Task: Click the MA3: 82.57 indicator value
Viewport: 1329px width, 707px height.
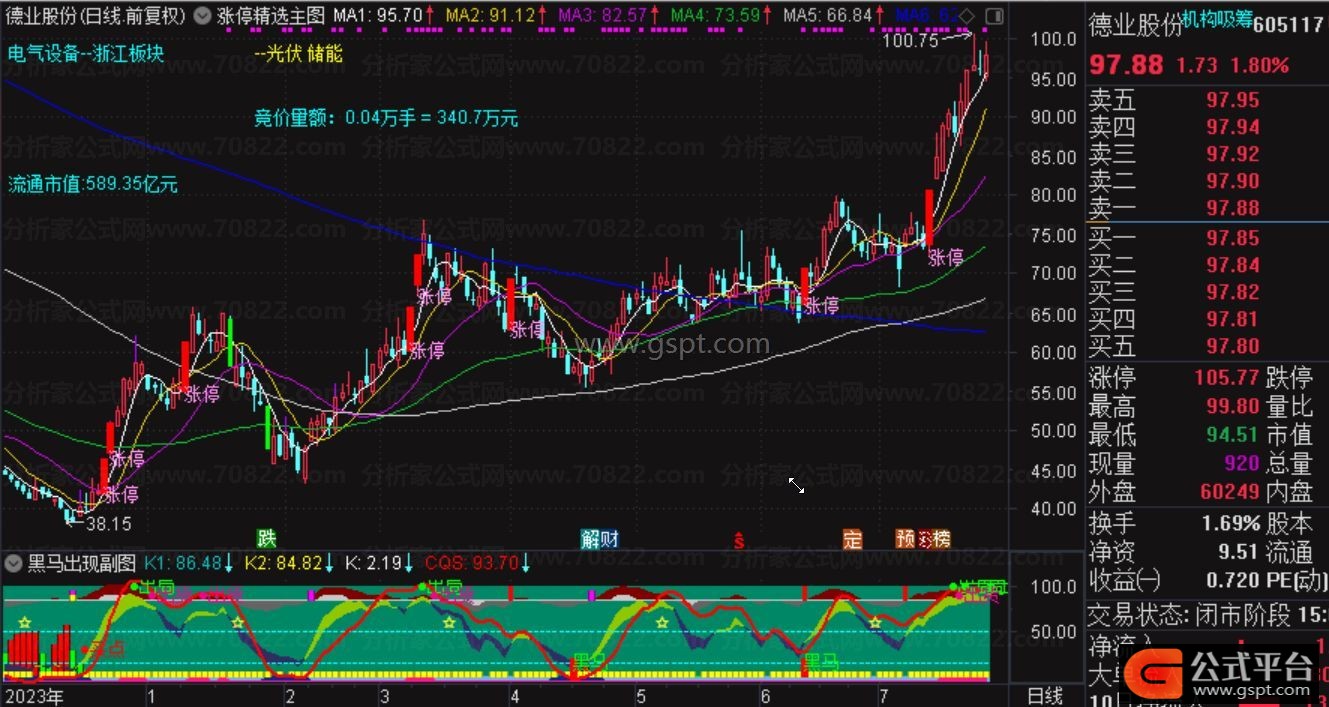Action: 602,16
